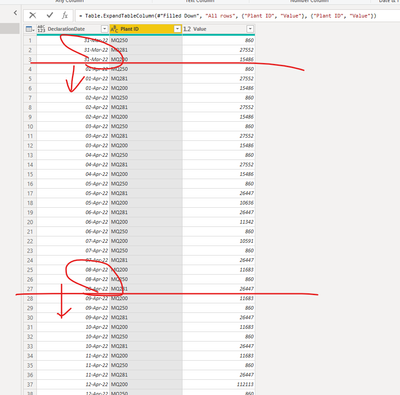Select row number 10
400x395 pixels.
click(30, 126)
